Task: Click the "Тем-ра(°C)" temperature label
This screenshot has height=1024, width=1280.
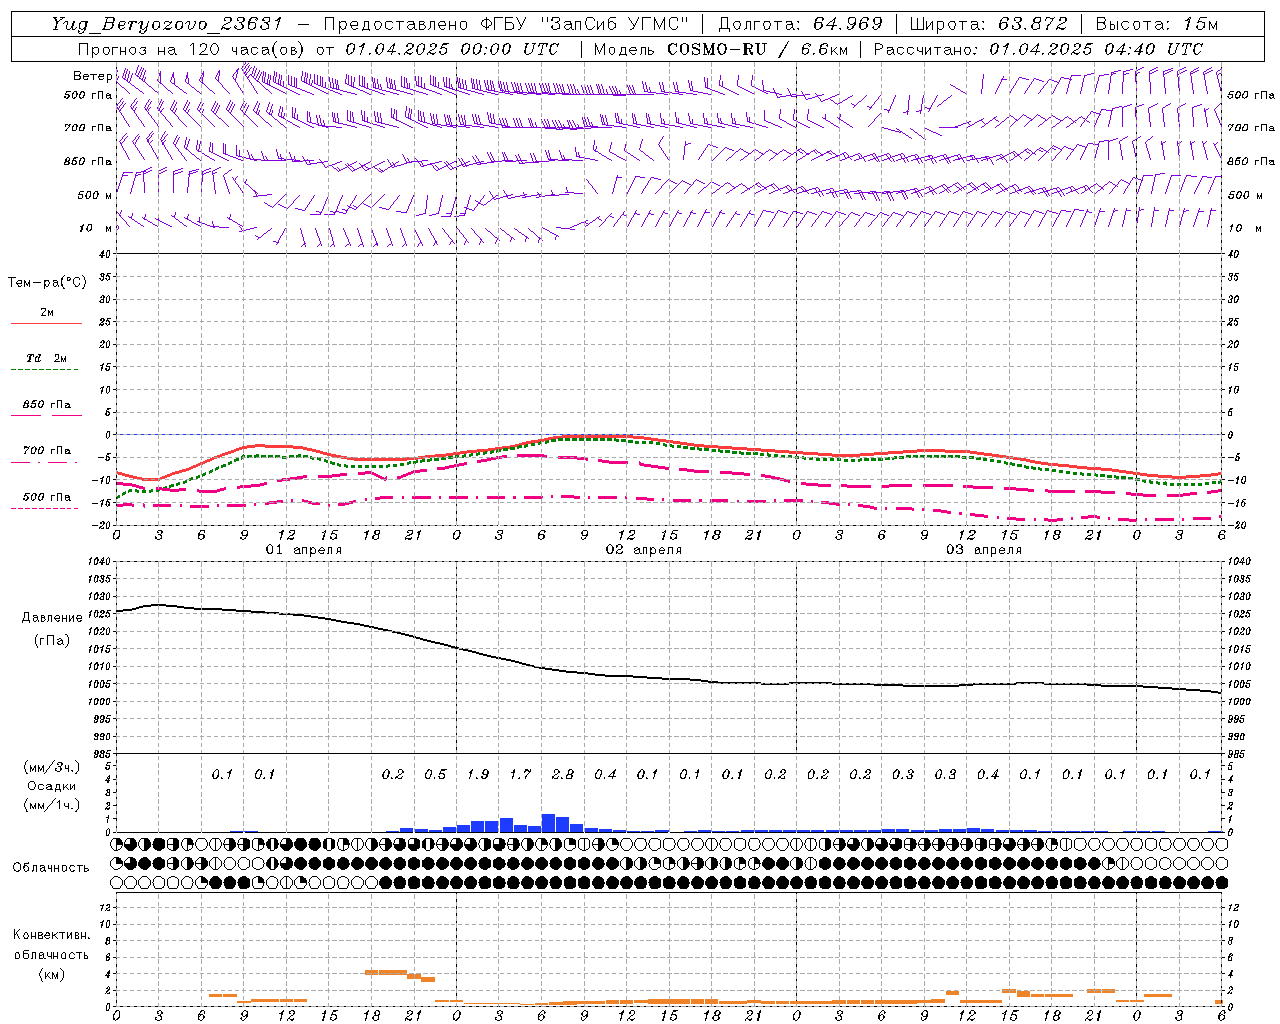Action: click(47, 282)
